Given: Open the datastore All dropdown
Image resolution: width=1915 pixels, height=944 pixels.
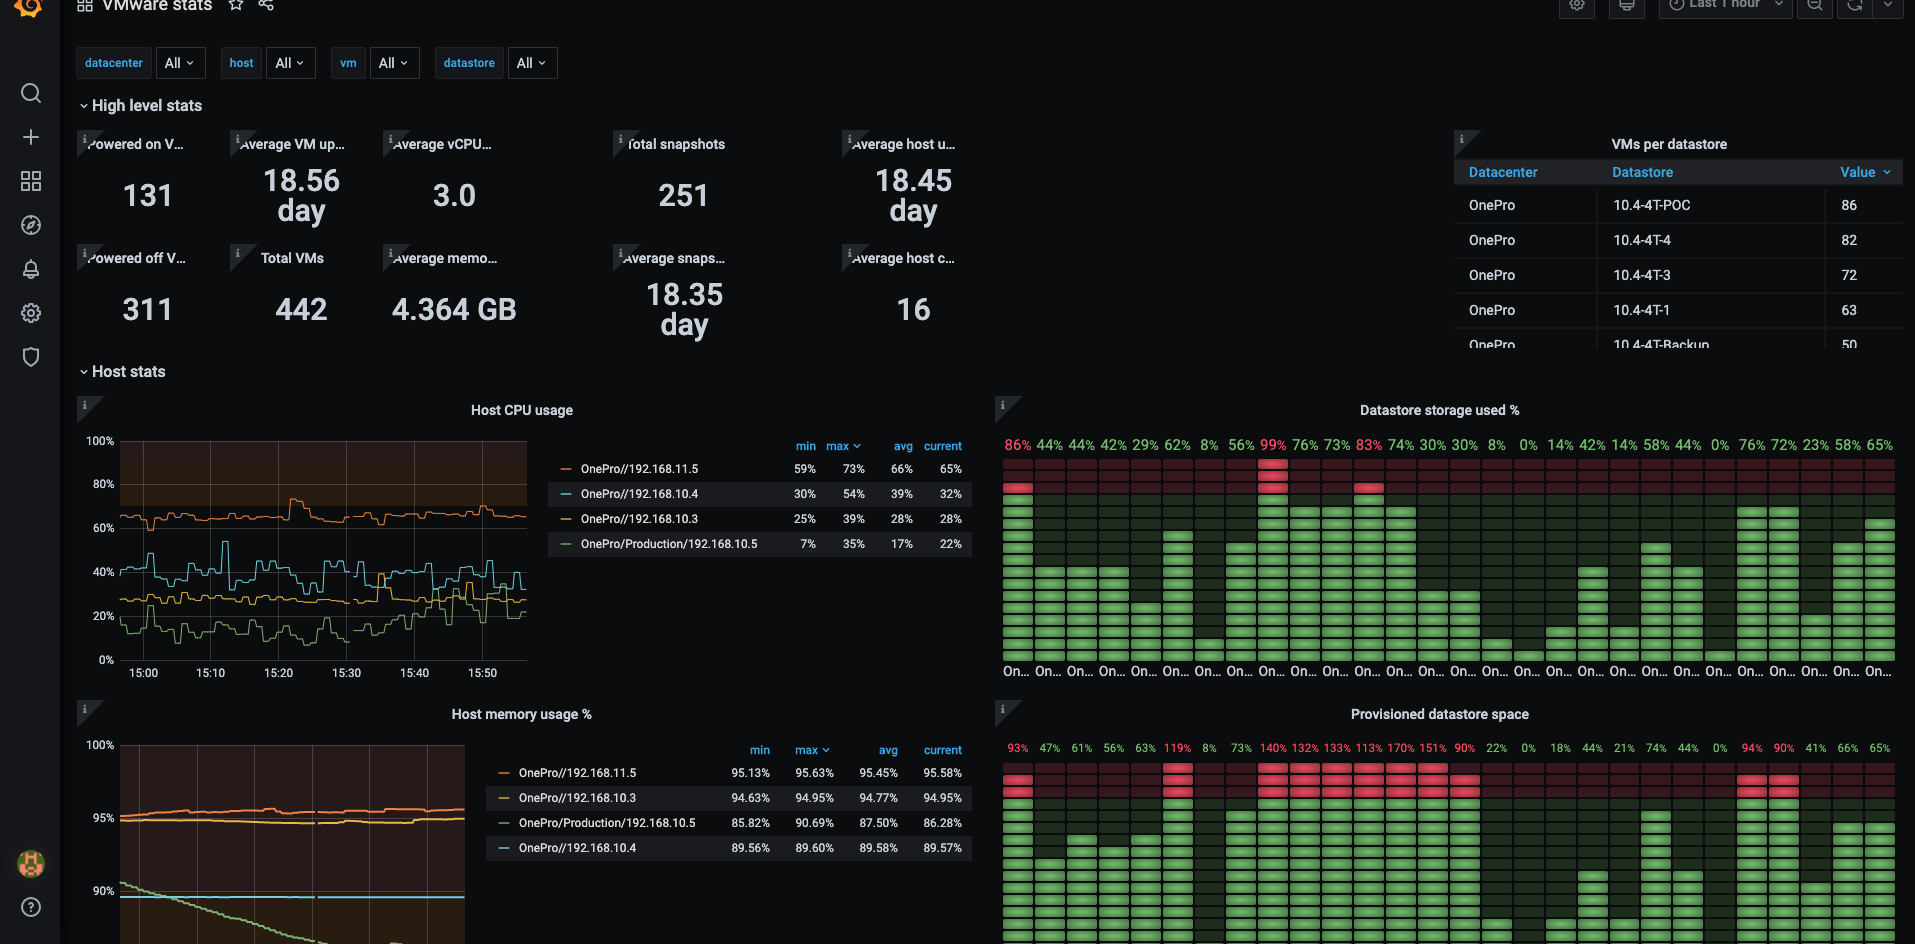Looking at the screenshot, I should [x=532, y=63].
